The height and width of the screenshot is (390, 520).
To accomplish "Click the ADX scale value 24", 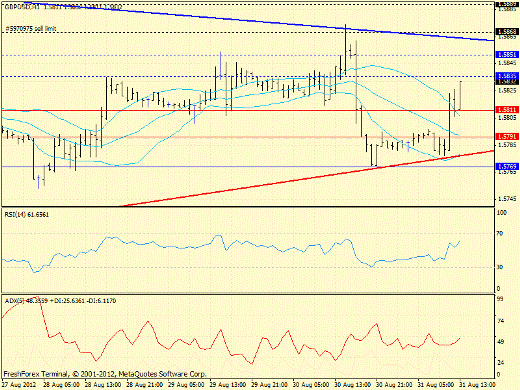I will click(500, 362).
